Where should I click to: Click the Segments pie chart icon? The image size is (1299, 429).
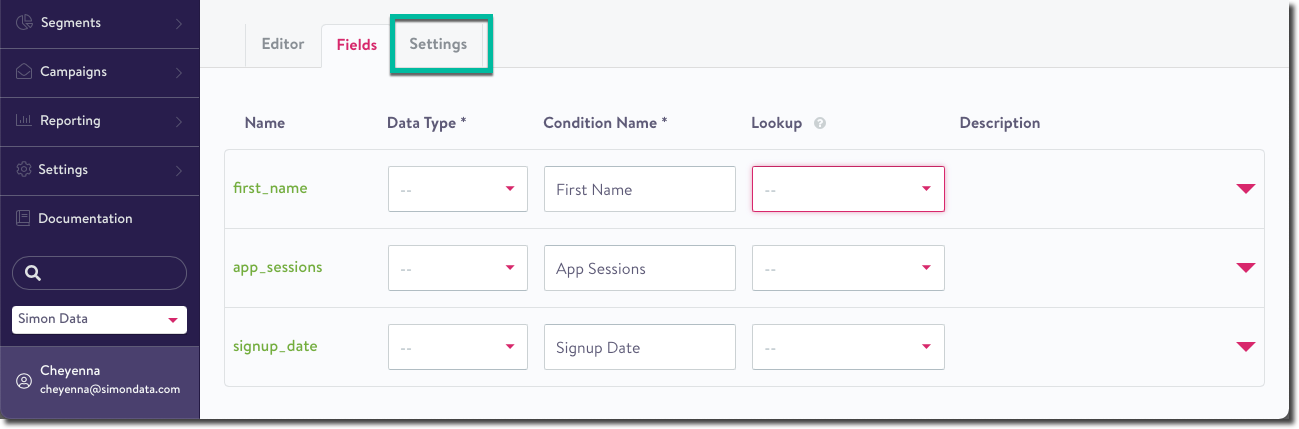pyautogui.click(x=25, y=23)
